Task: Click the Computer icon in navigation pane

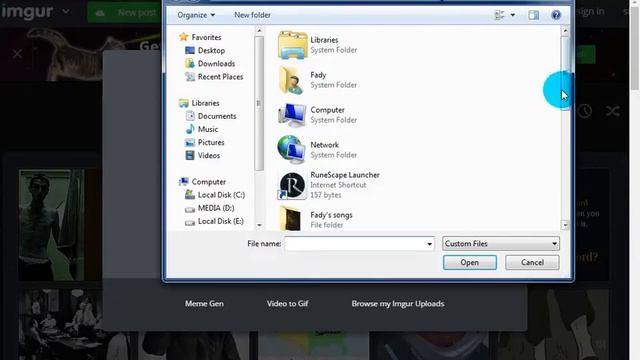Action: [x=184, y=182]
